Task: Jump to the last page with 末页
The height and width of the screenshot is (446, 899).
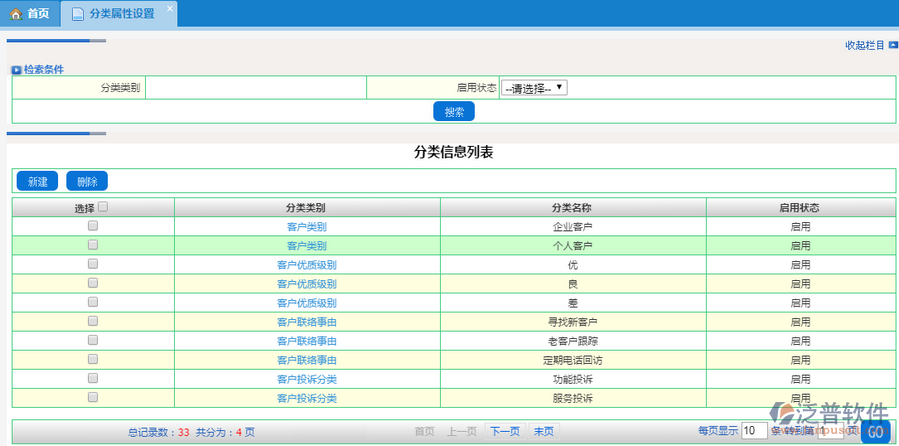Action: point(543,431)
